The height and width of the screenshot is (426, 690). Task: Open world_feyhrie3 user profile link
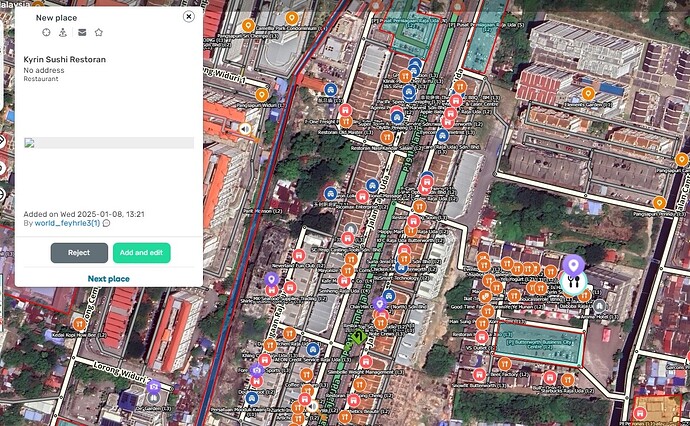66,223
